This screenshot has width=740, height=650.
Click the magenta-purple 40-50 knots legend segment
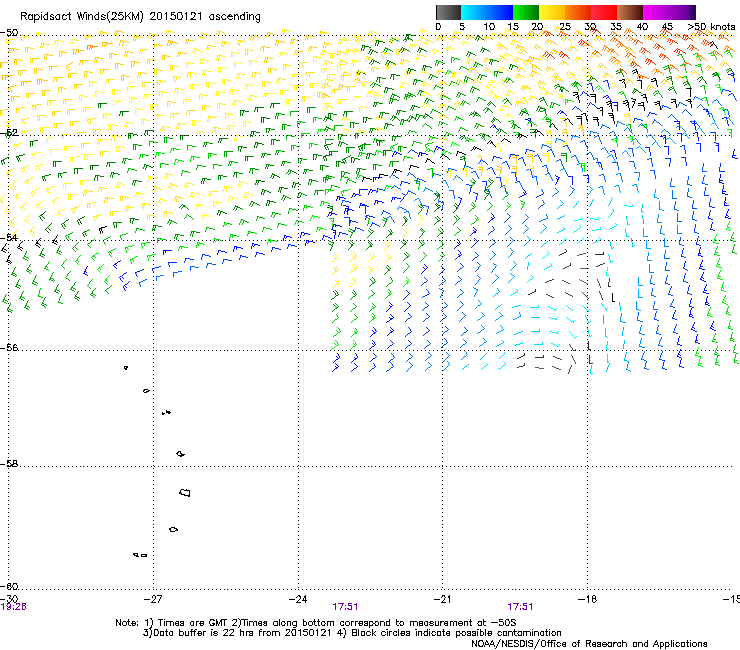pos(669,12)
